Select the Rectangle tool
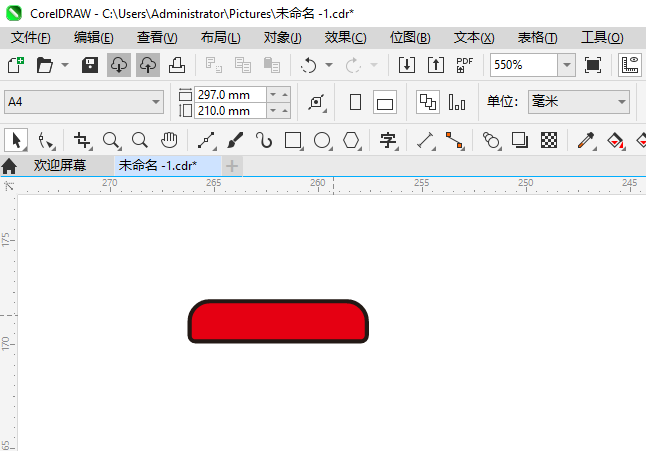 click(293, 140)
